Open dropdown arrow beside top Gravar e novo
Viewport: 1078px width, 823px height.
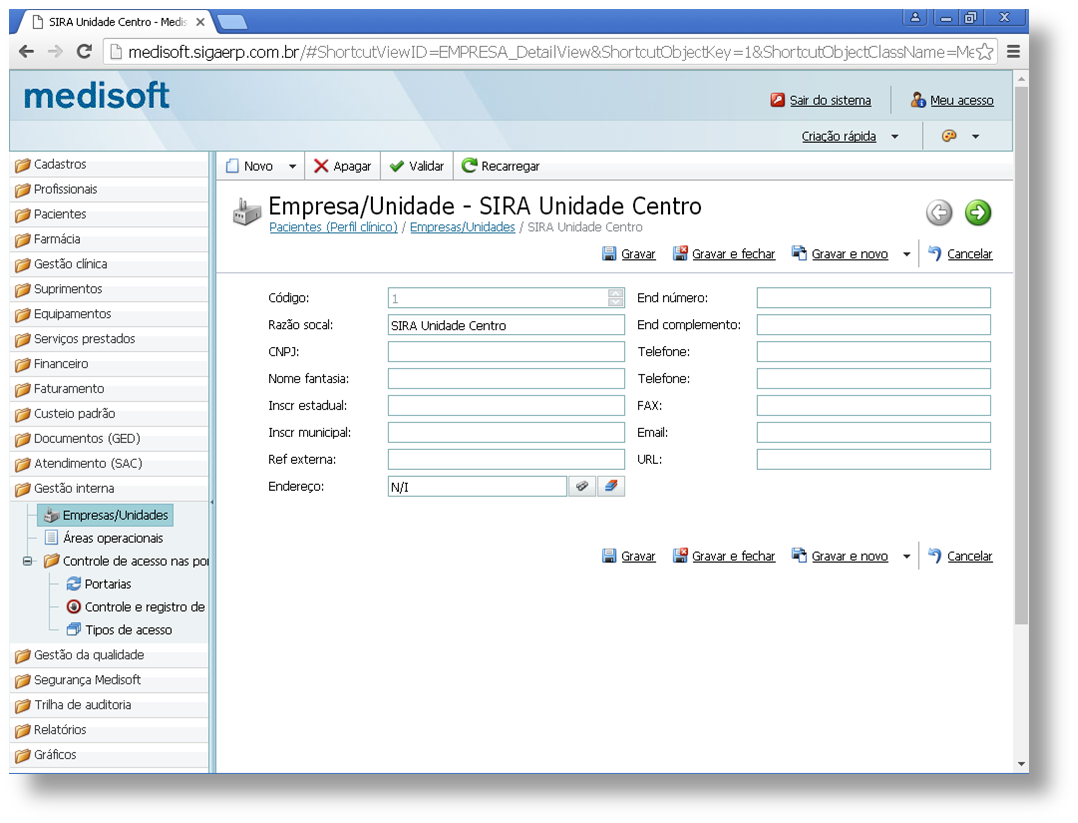(906, 254)
